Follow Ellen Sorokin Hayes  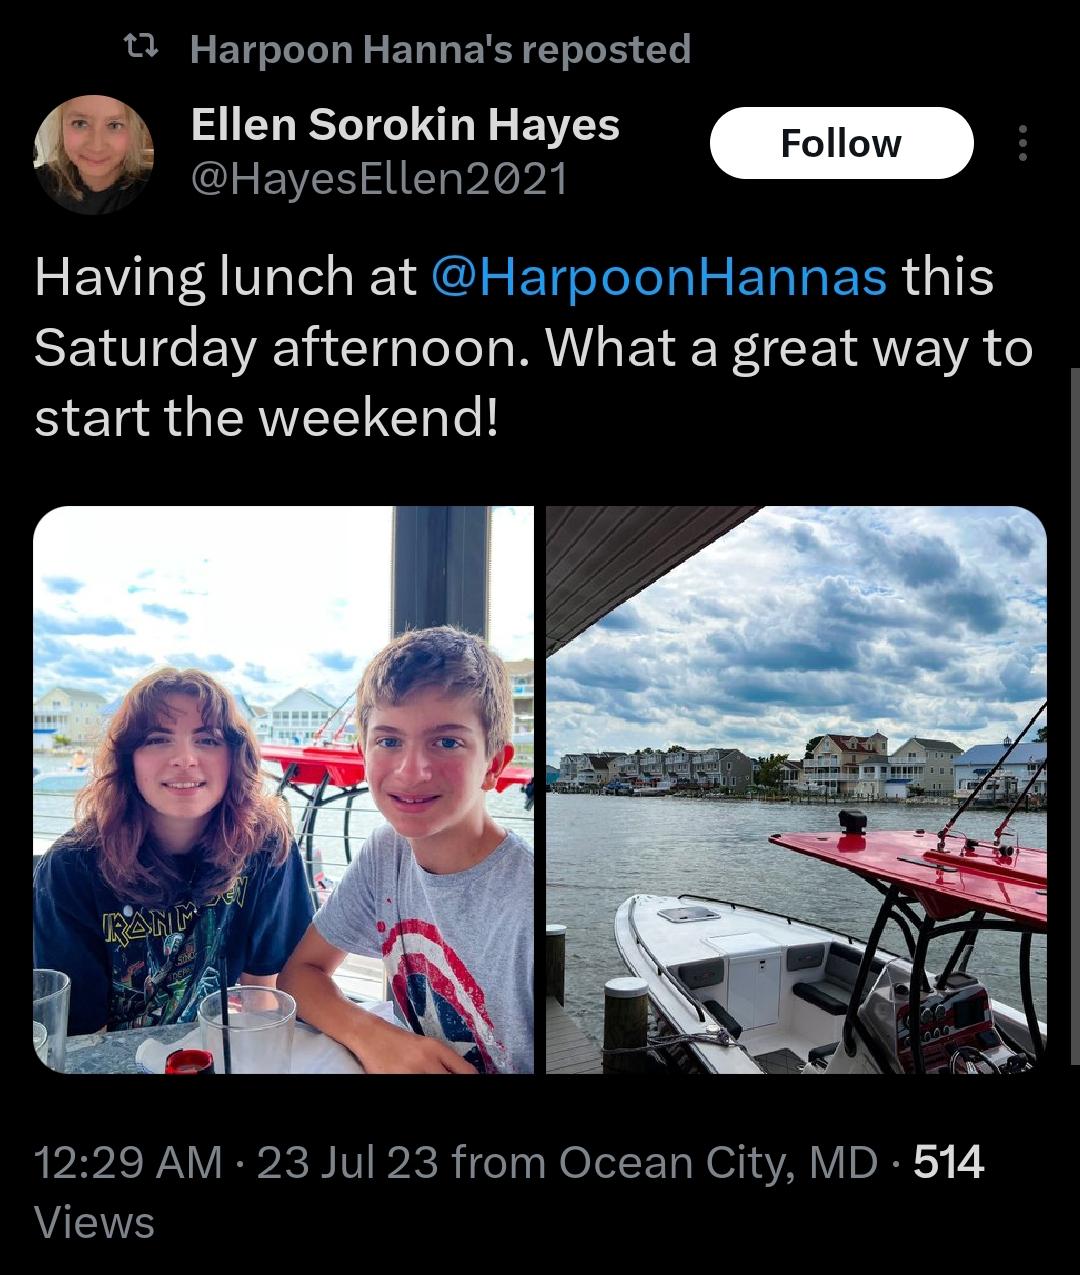pos(841,143)
